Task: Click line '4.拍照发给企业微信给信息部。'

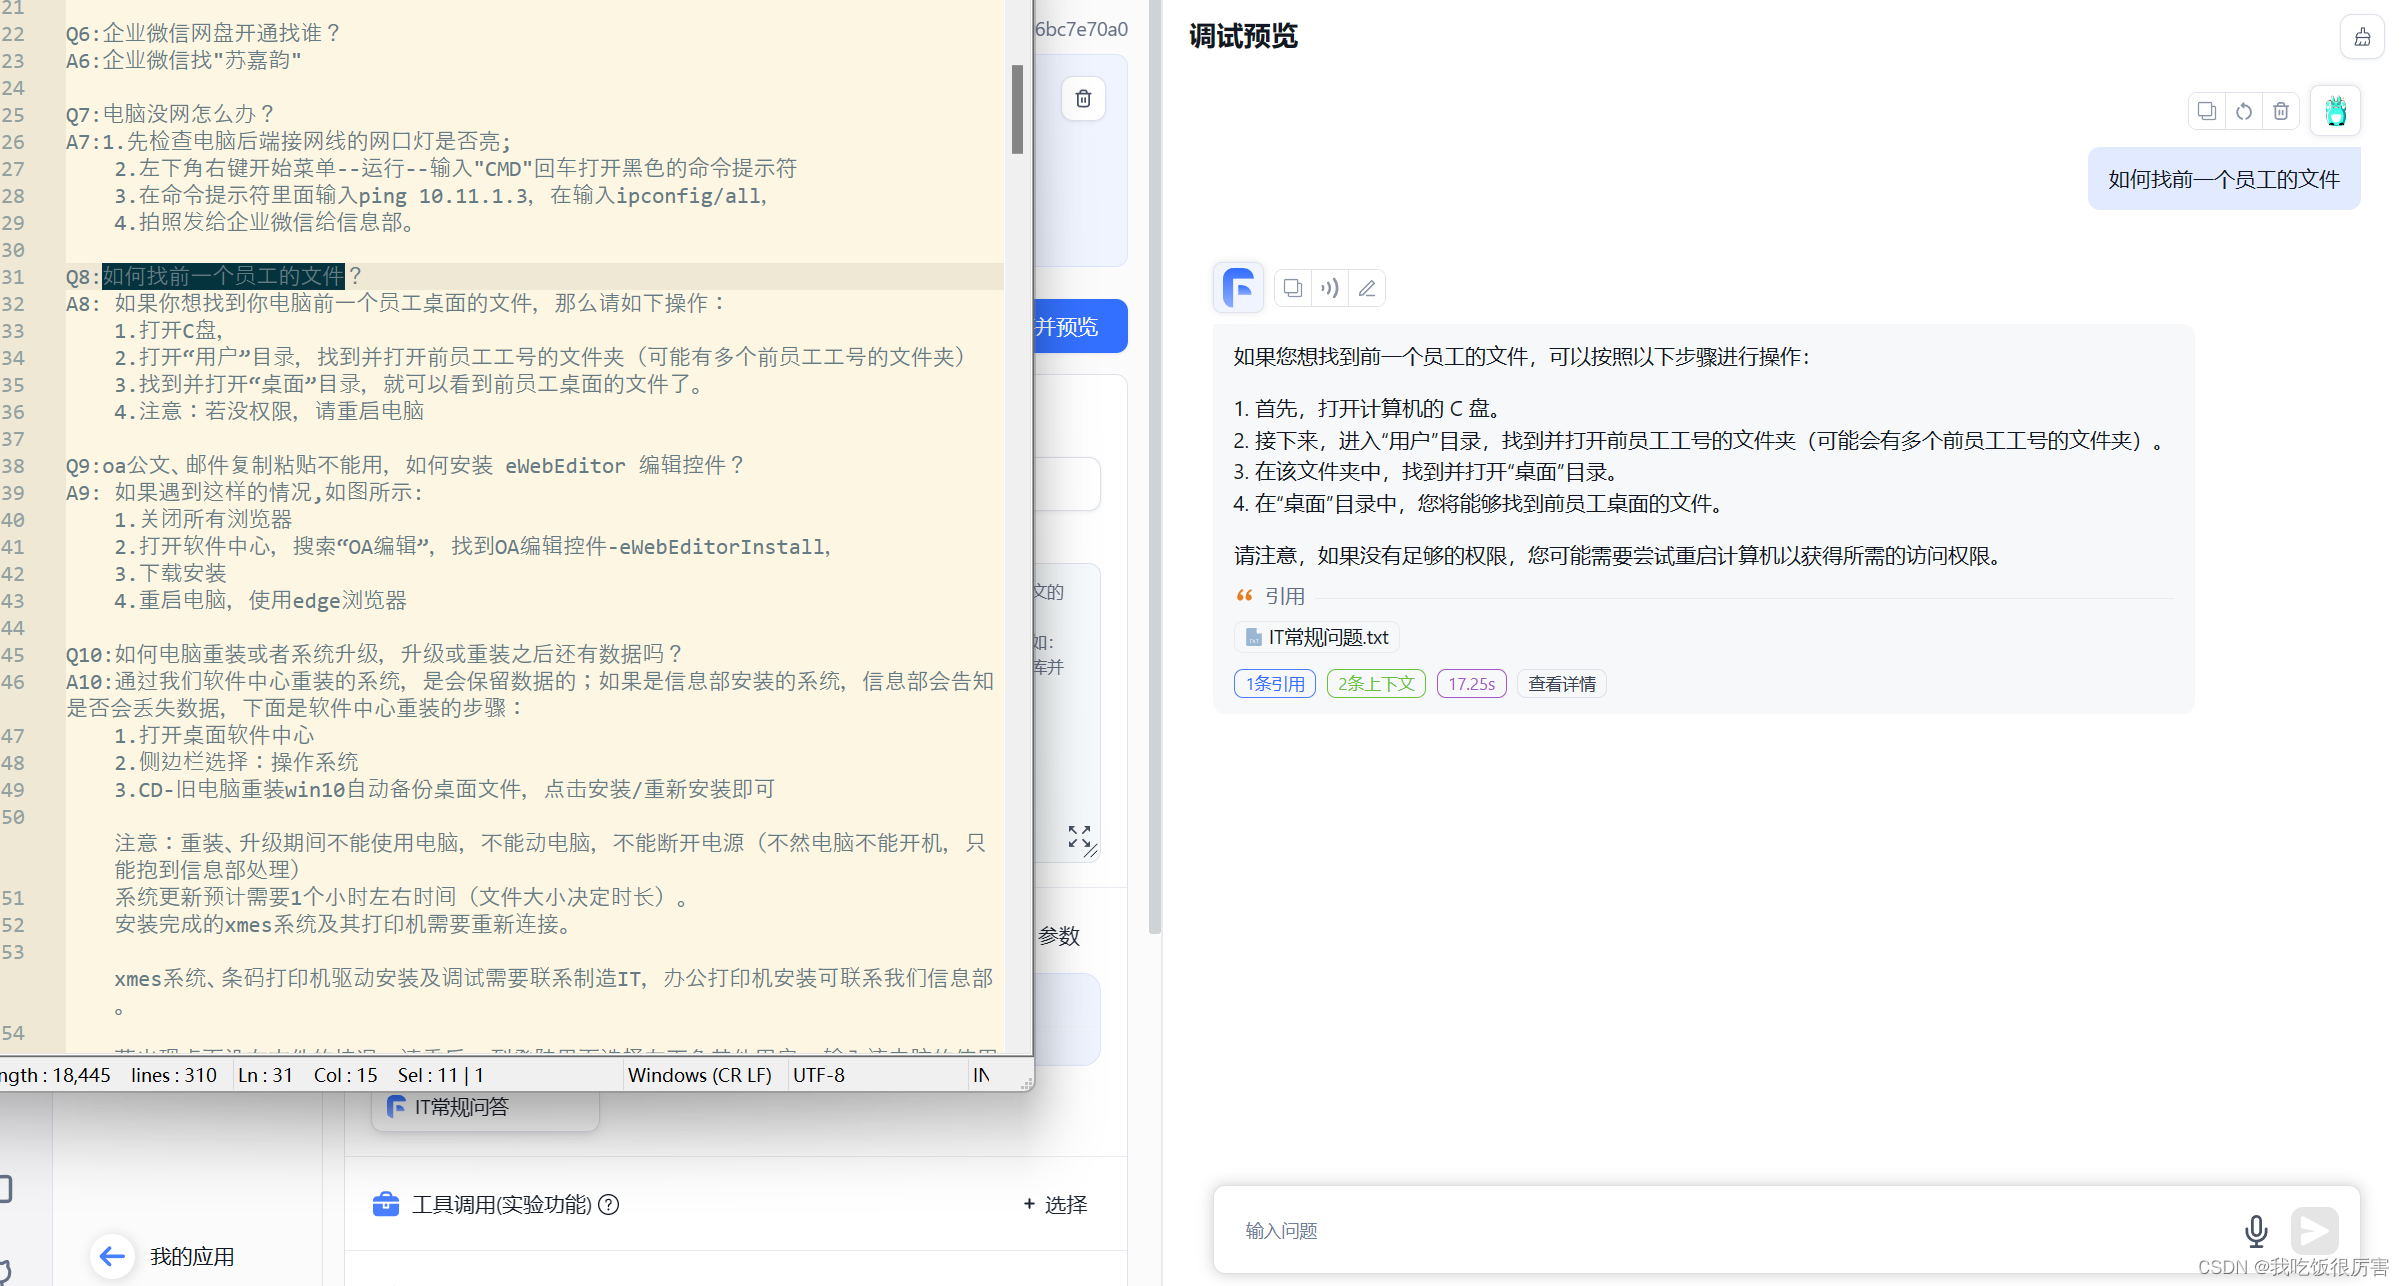Action: [x=265, y=222]
